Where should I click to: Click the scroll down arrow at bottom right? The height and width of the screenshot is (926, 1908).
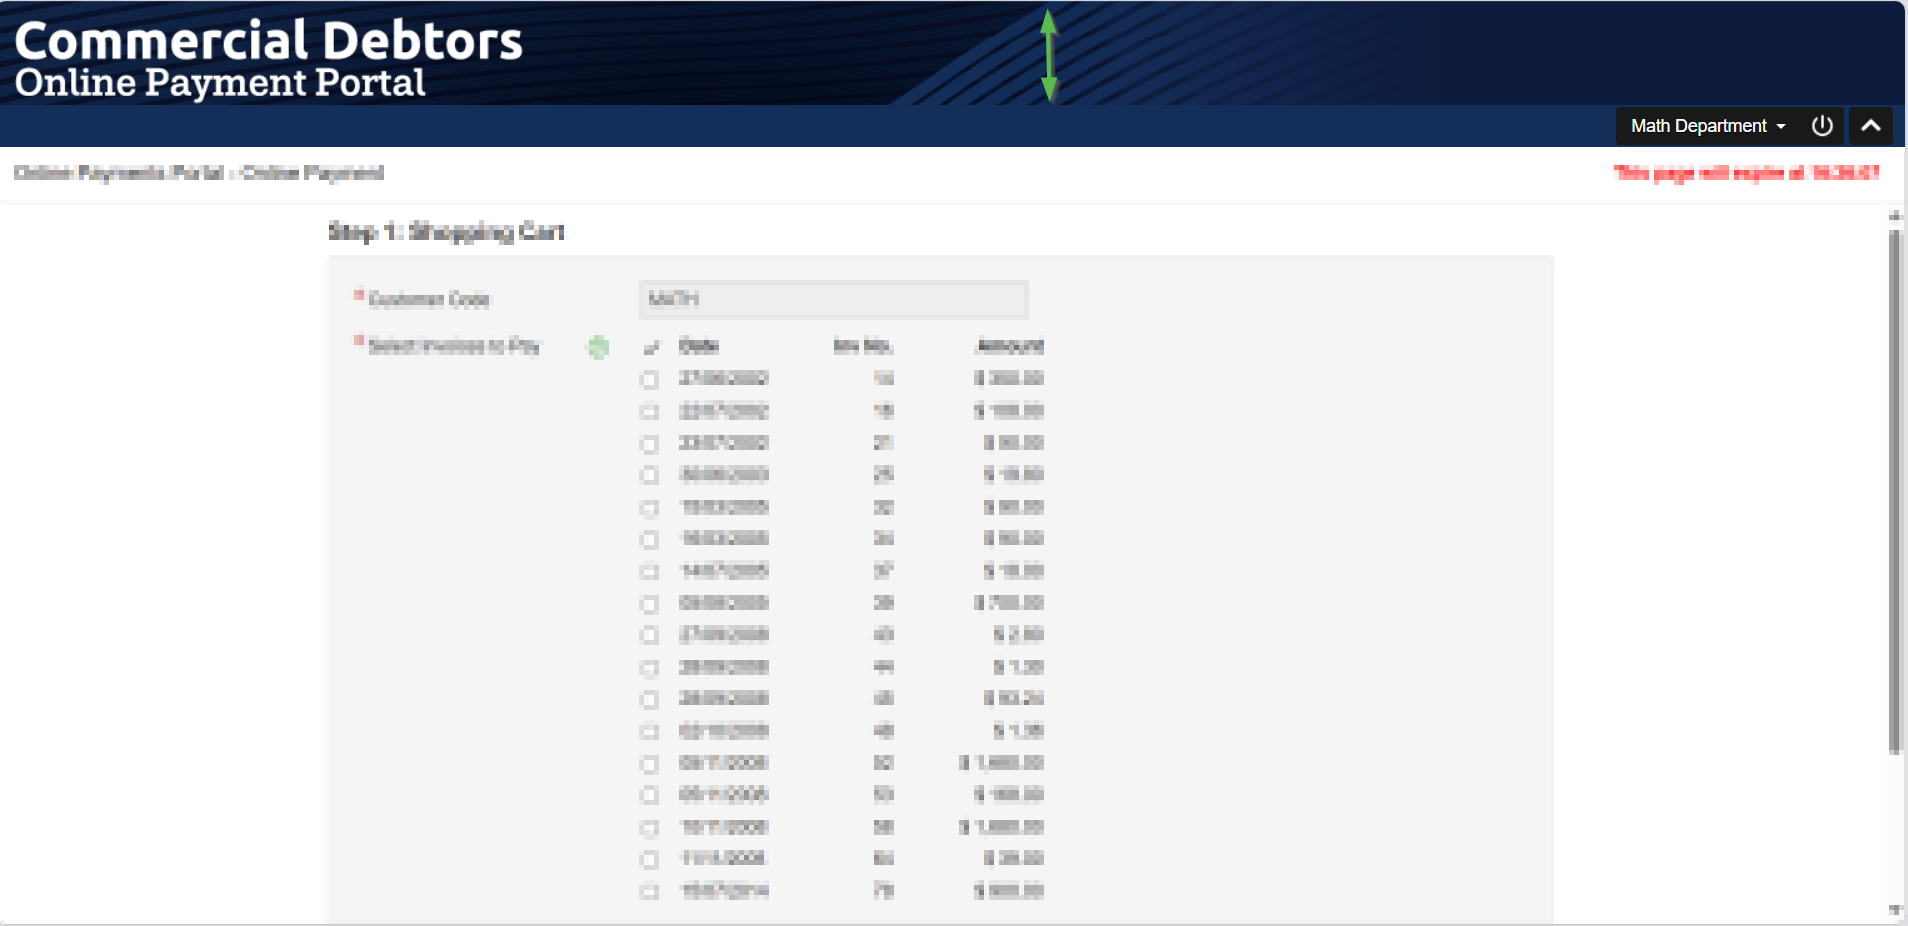[x=1894, y=910]
